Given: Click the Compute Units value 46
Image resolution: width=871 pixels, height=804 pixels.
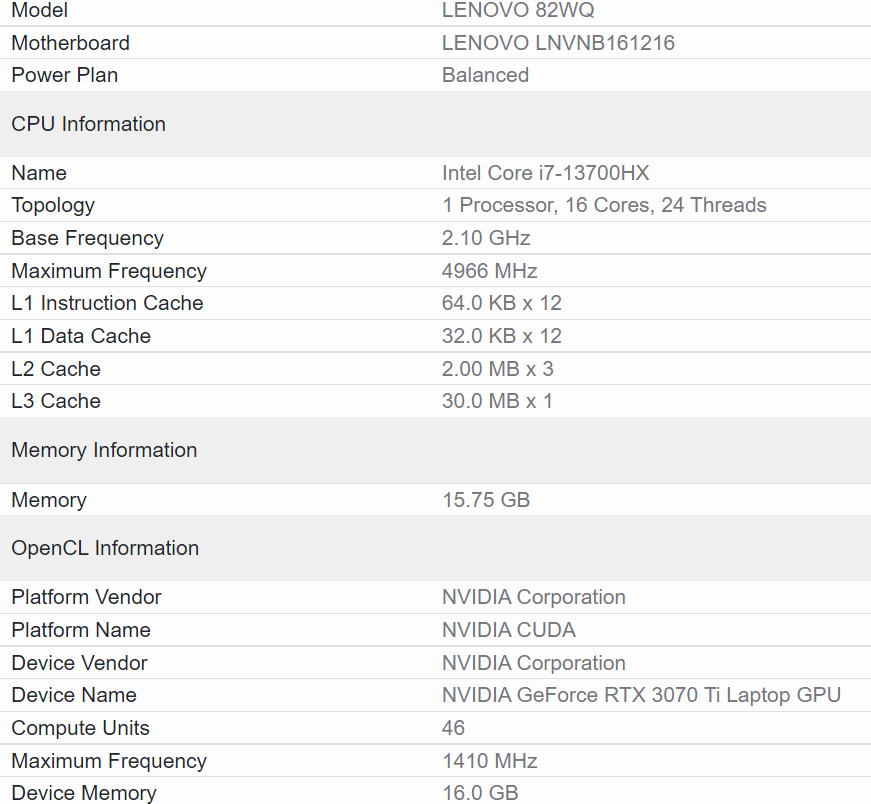Looking at the screenshot, I should tap(453, 728).
